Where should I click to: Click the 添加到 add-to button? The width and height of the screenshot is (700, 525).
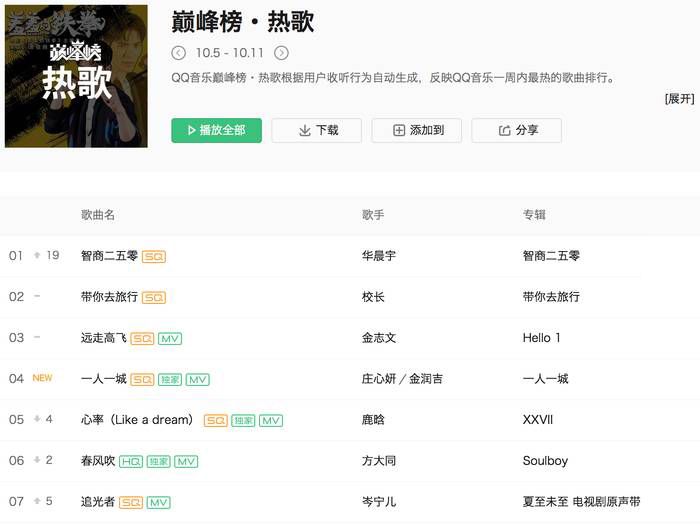[417, 130]
